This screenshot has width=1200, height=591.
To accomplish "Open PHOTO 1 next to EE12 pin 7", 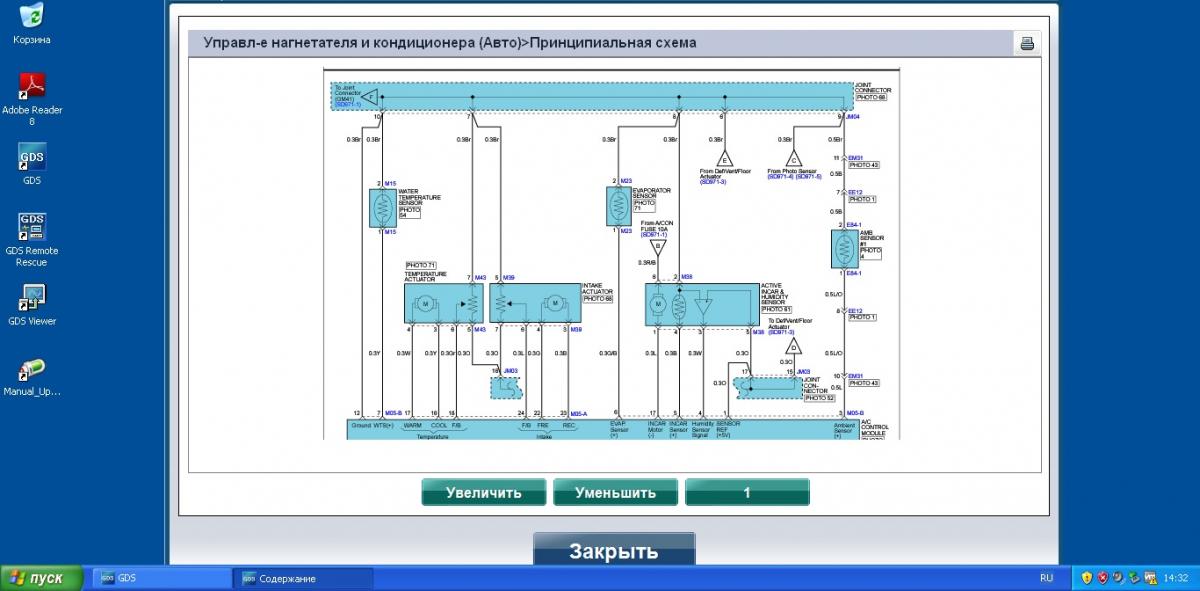I will pyautogui.click(x=862, y=199).
